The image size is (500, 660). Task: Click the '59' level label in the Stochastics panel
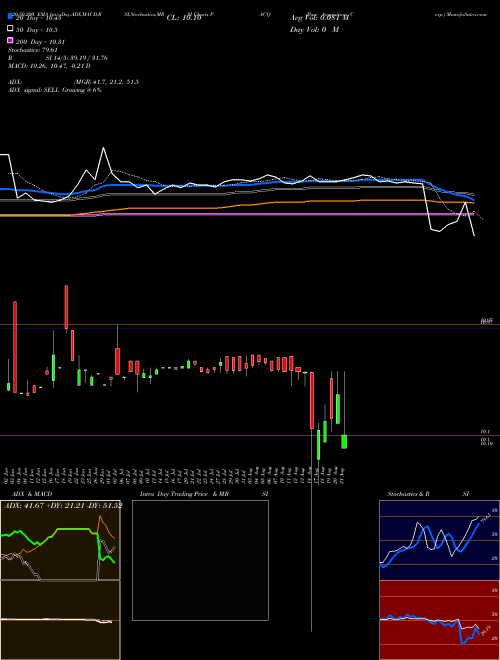[x=495, y=534]
